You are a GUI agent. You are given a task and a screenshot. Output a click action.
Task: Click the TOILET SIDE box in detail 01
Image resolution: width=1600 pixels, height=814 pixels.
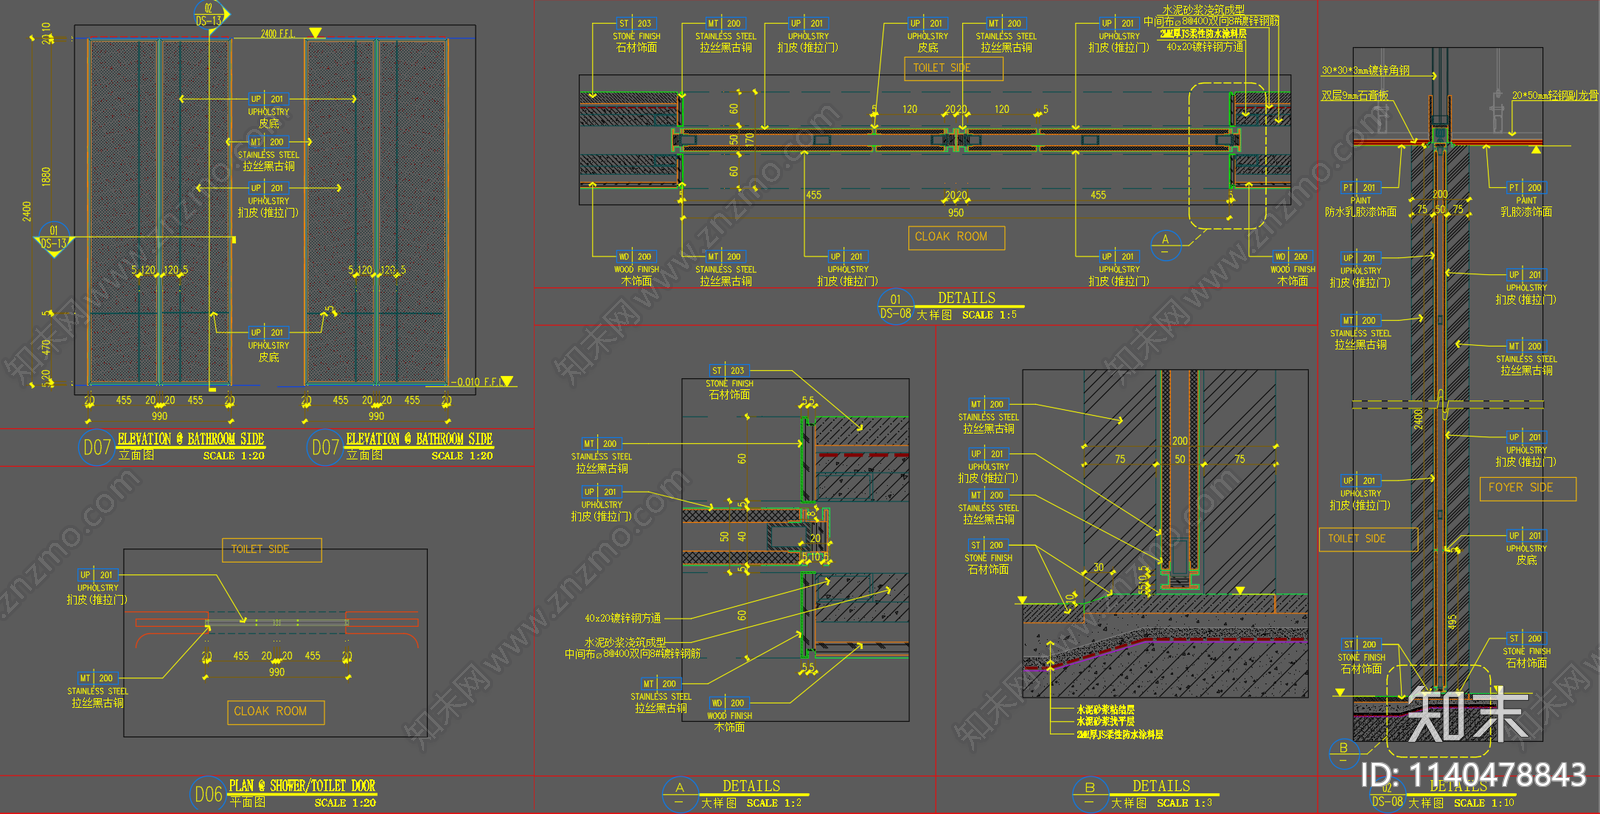[x=954, y=68]
